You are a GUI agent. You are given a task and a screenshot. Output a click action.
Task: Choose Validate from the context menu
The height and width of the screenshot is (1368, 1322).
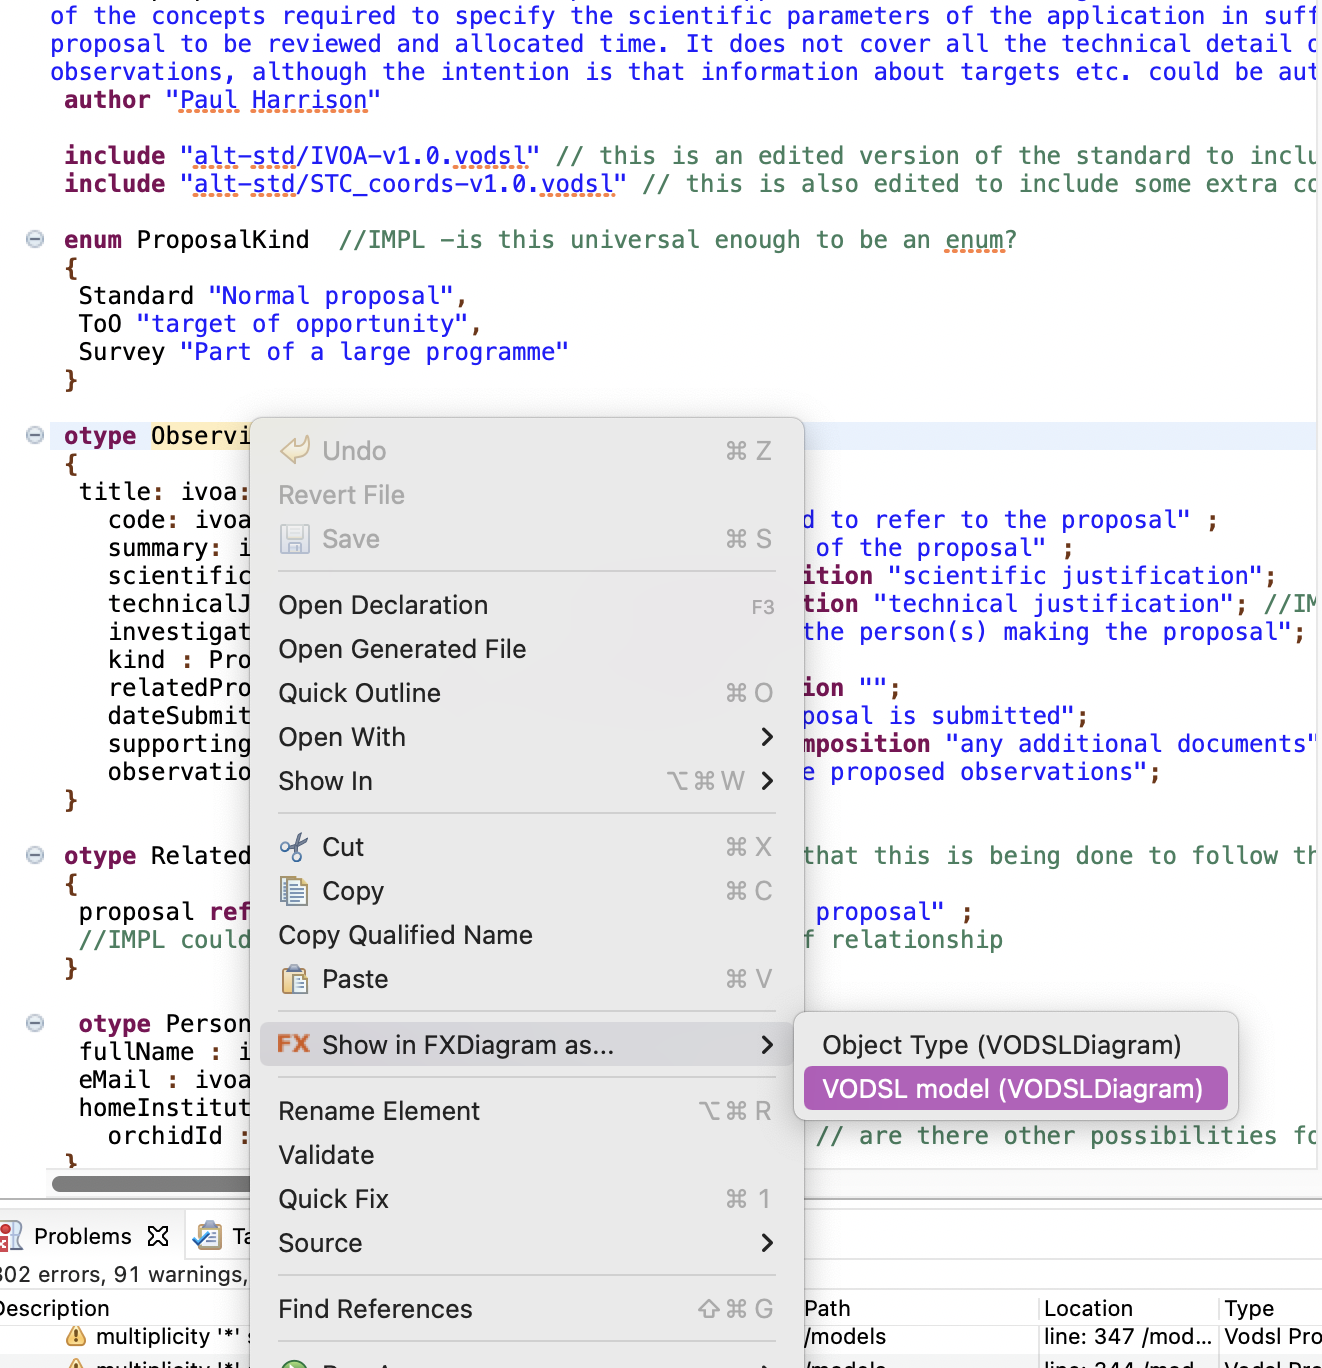tap(527, 1155)
